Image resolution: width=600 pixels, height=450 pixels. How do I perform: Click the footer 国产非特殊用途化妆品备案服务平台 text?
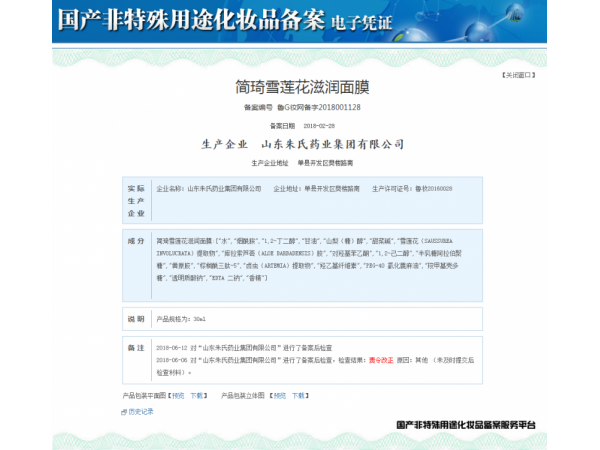[466, 425]
